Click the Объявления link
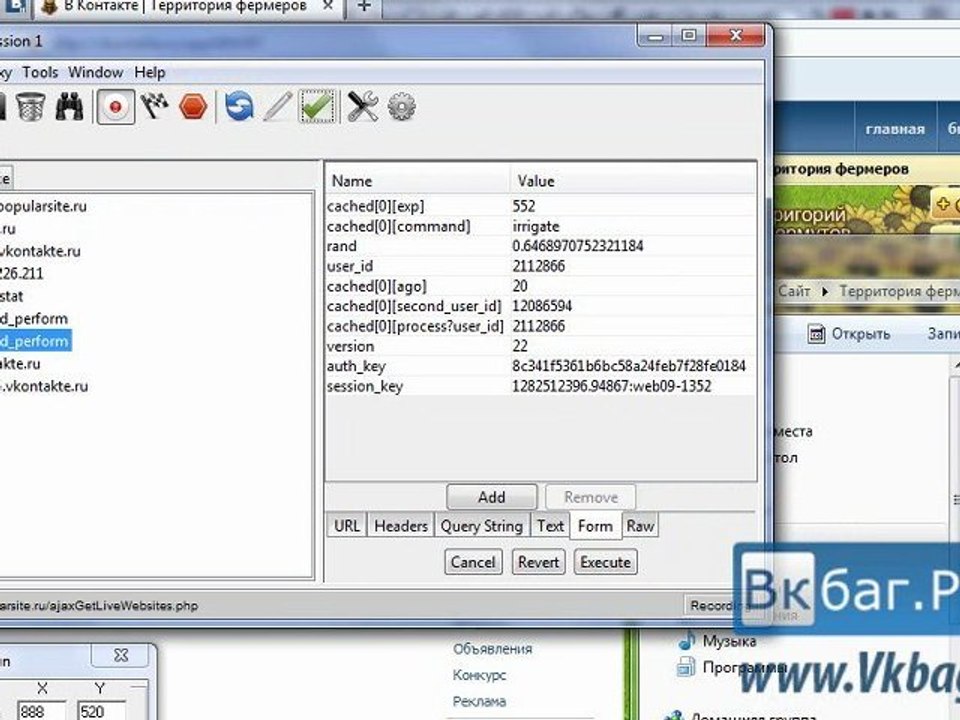The height and width of the screenshot is (720, 960). pos(492,649)
